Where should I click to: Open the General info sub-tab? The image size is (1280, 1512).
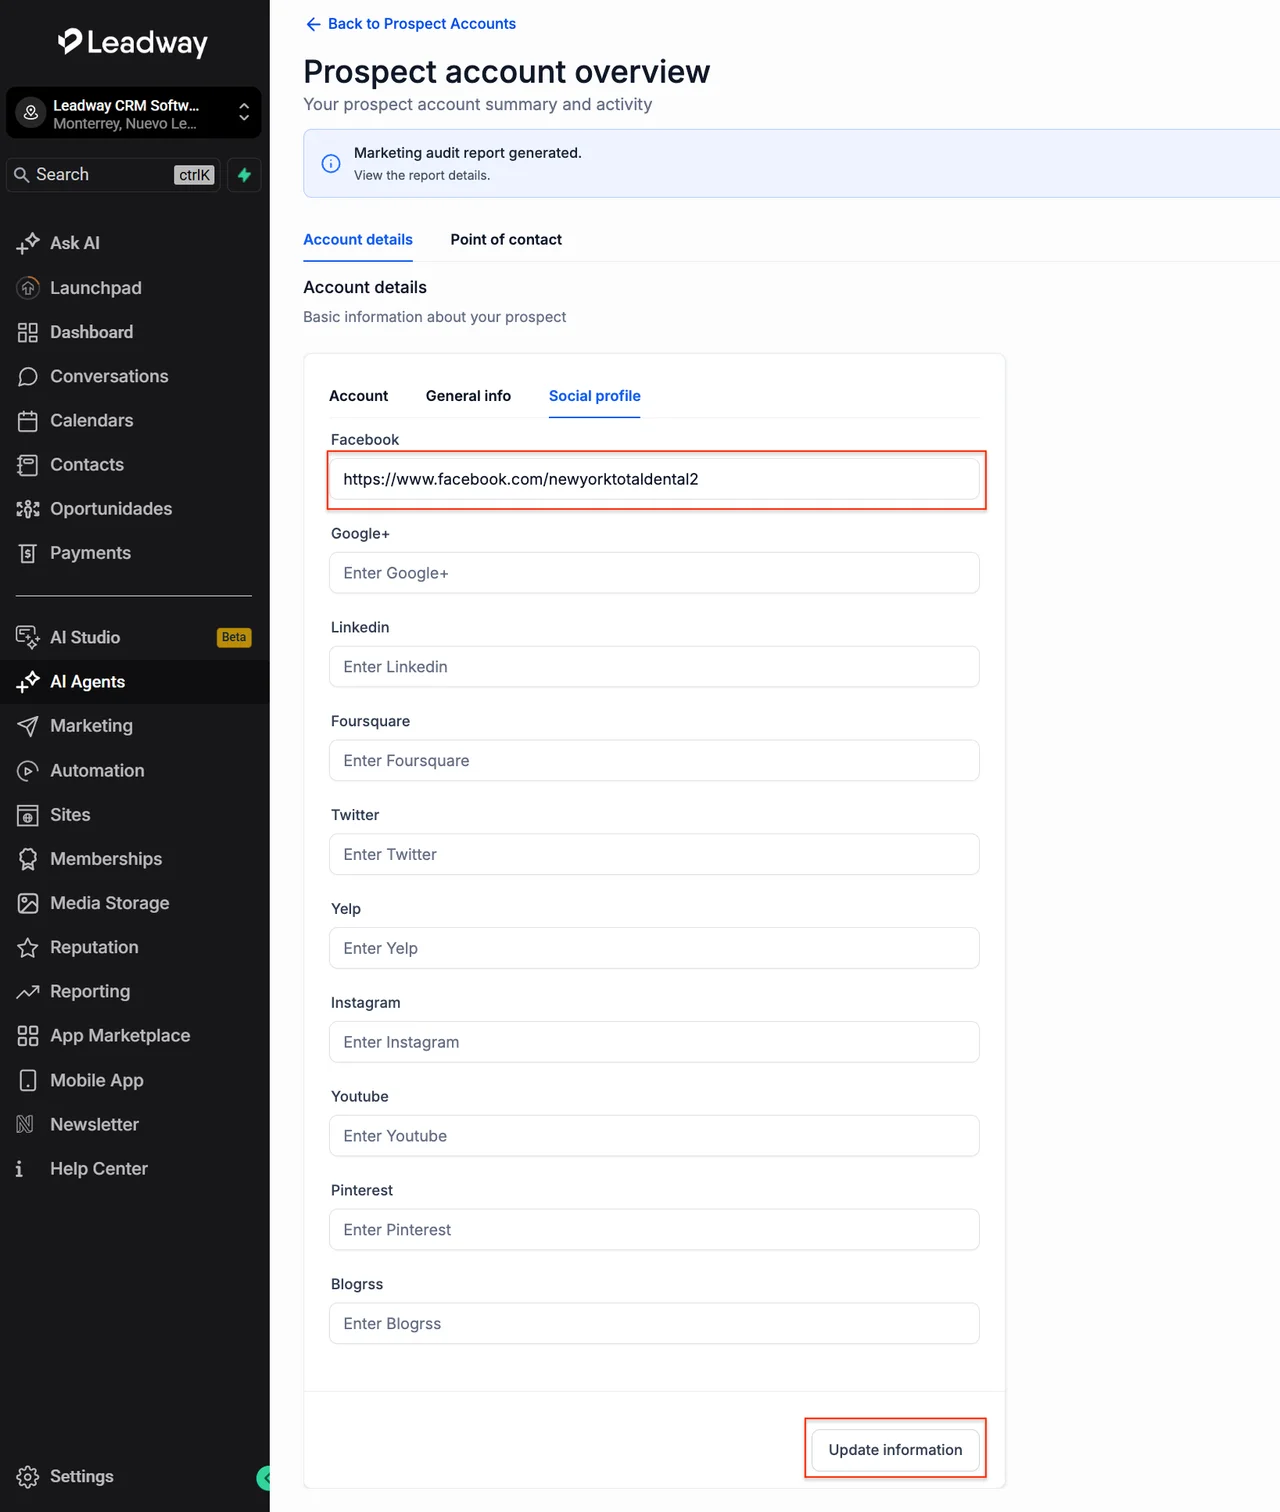pyautogui.click(x=468, y=396)
